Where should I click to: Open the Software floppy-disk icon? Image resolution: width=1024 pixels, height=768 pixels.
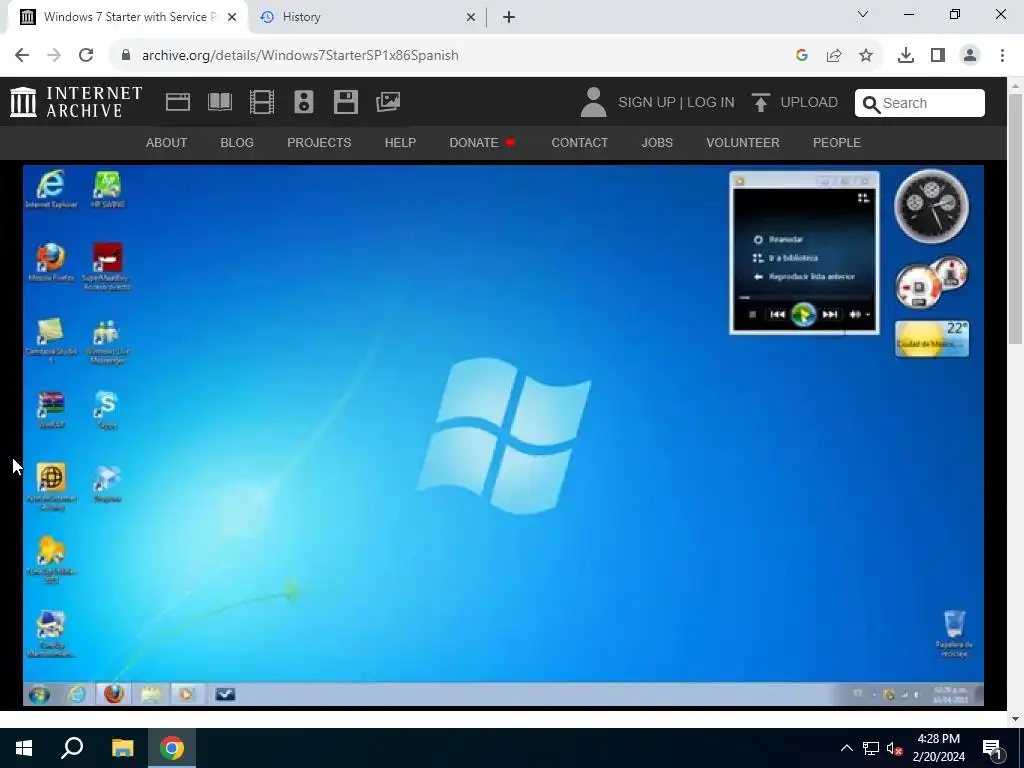click(345, 102)
